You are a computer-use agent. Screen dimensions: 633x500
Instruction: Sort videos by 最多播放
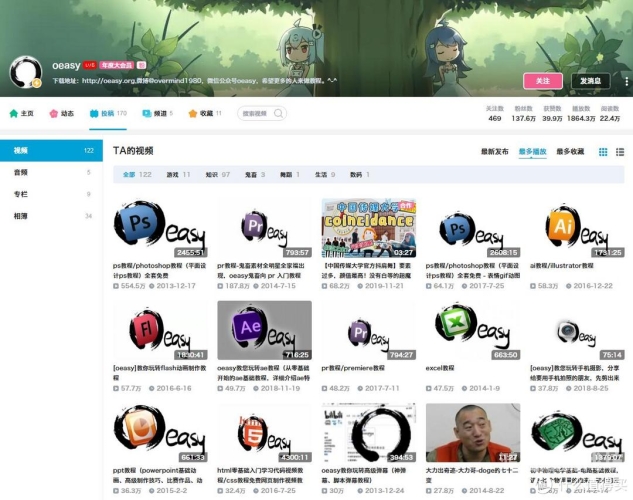point(532,151)
